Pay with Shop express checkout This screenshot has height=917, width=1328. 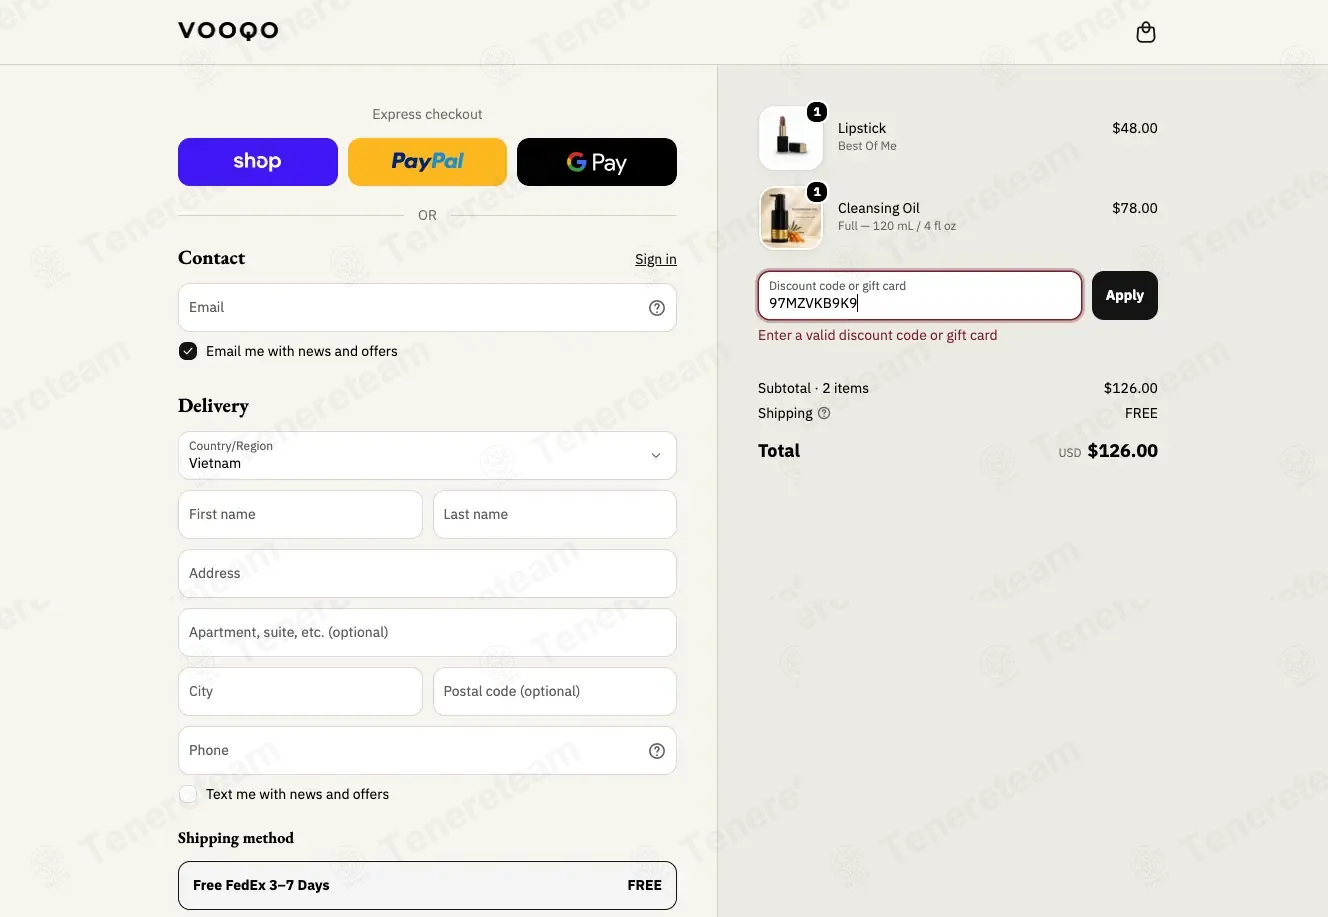pyautogui.click(x=258, y=162)
